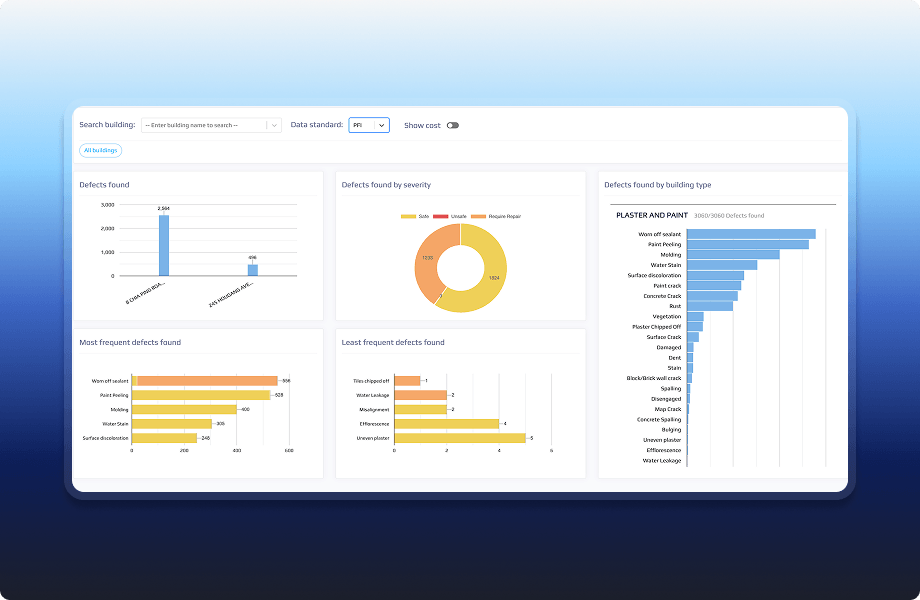
Task: Click the Defects found by severity title
Action: 386,185
